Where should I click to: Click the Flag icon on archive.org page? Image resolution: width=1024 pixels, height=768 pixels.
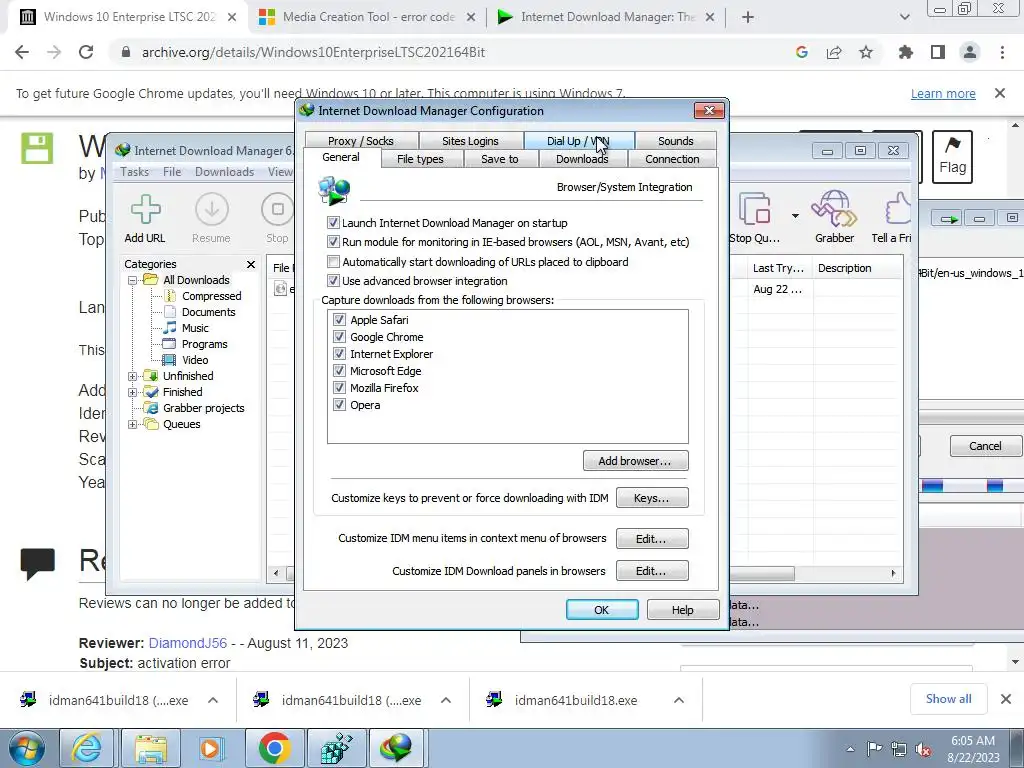[x=952, y=156]
